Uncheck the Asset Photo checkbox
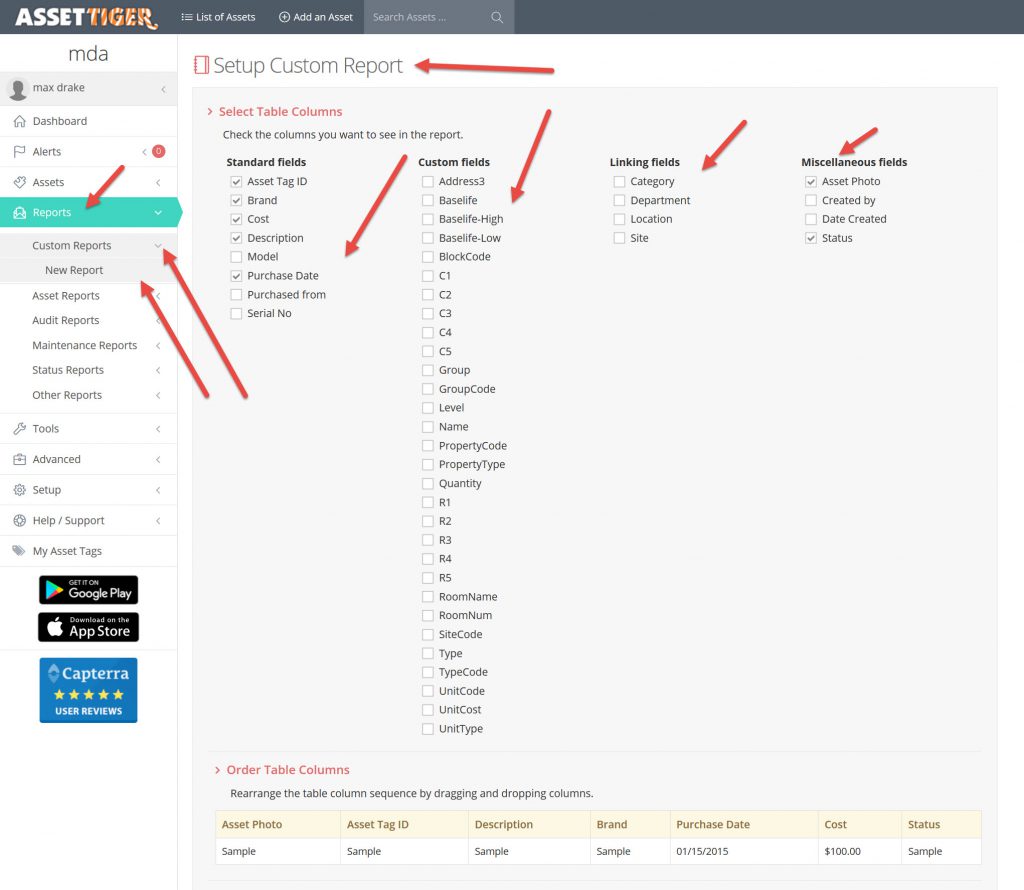The width and height of the screenshot is (1024, 890). [811, 182]
